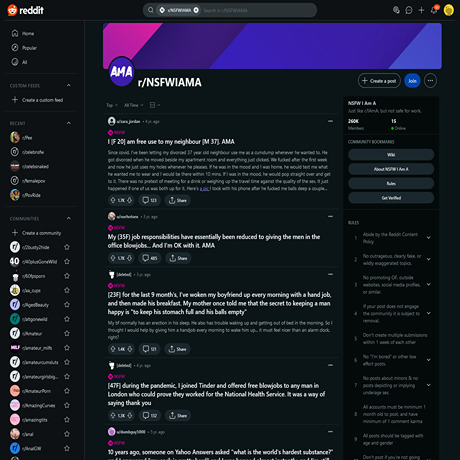Open the Top sort dropdown
This screenshot has height=460, width=460.
point(112,105)
